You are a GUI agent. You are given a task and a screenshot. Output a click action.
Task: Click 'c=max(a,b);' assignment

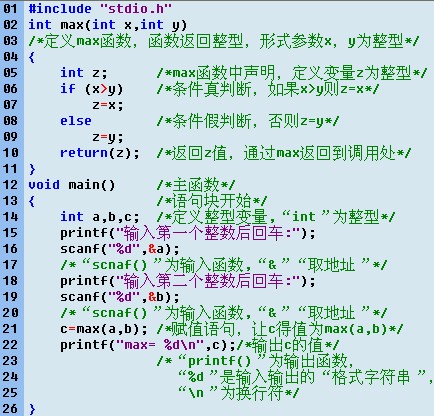tap(104, 329)
